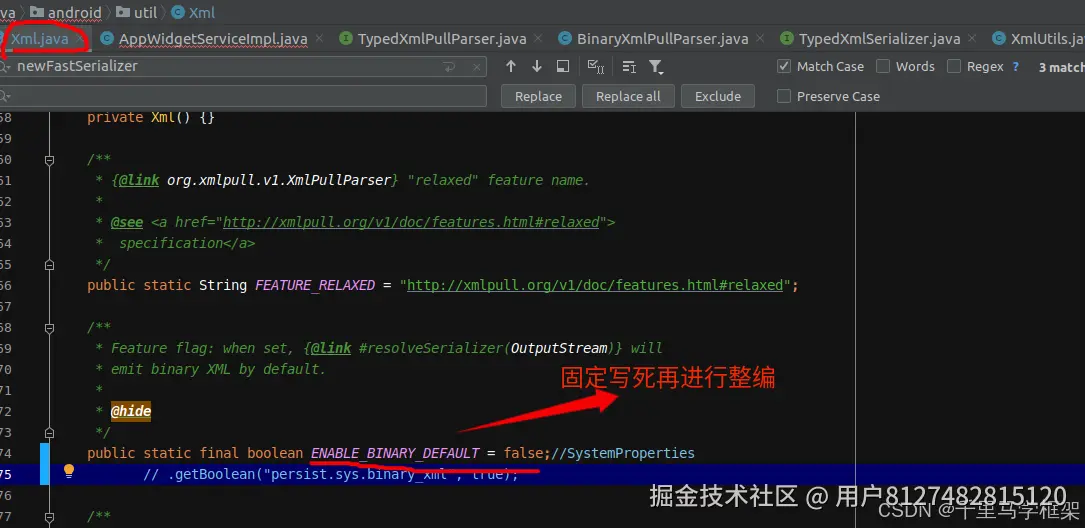
Task: Toggle multiline search mode icon
Action: coord(629,66)
